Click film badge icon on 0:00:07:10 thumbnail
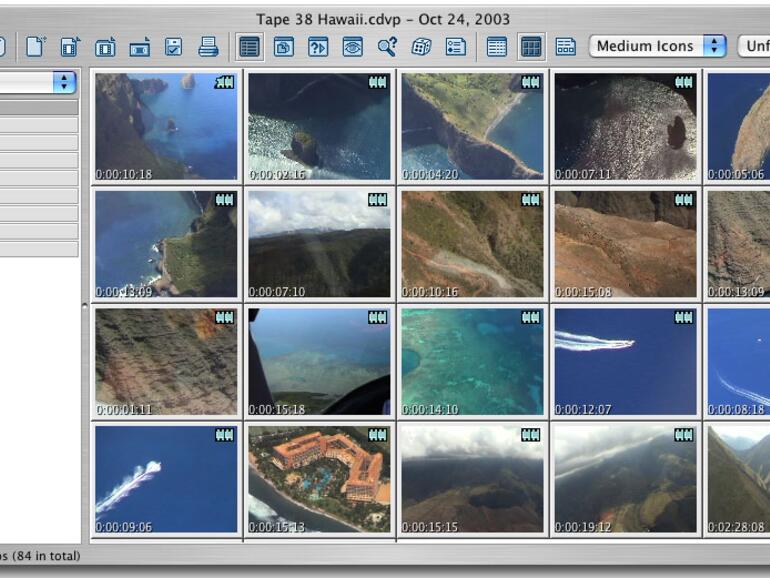Screen dimensions: 770x578 tap(378, 200)
